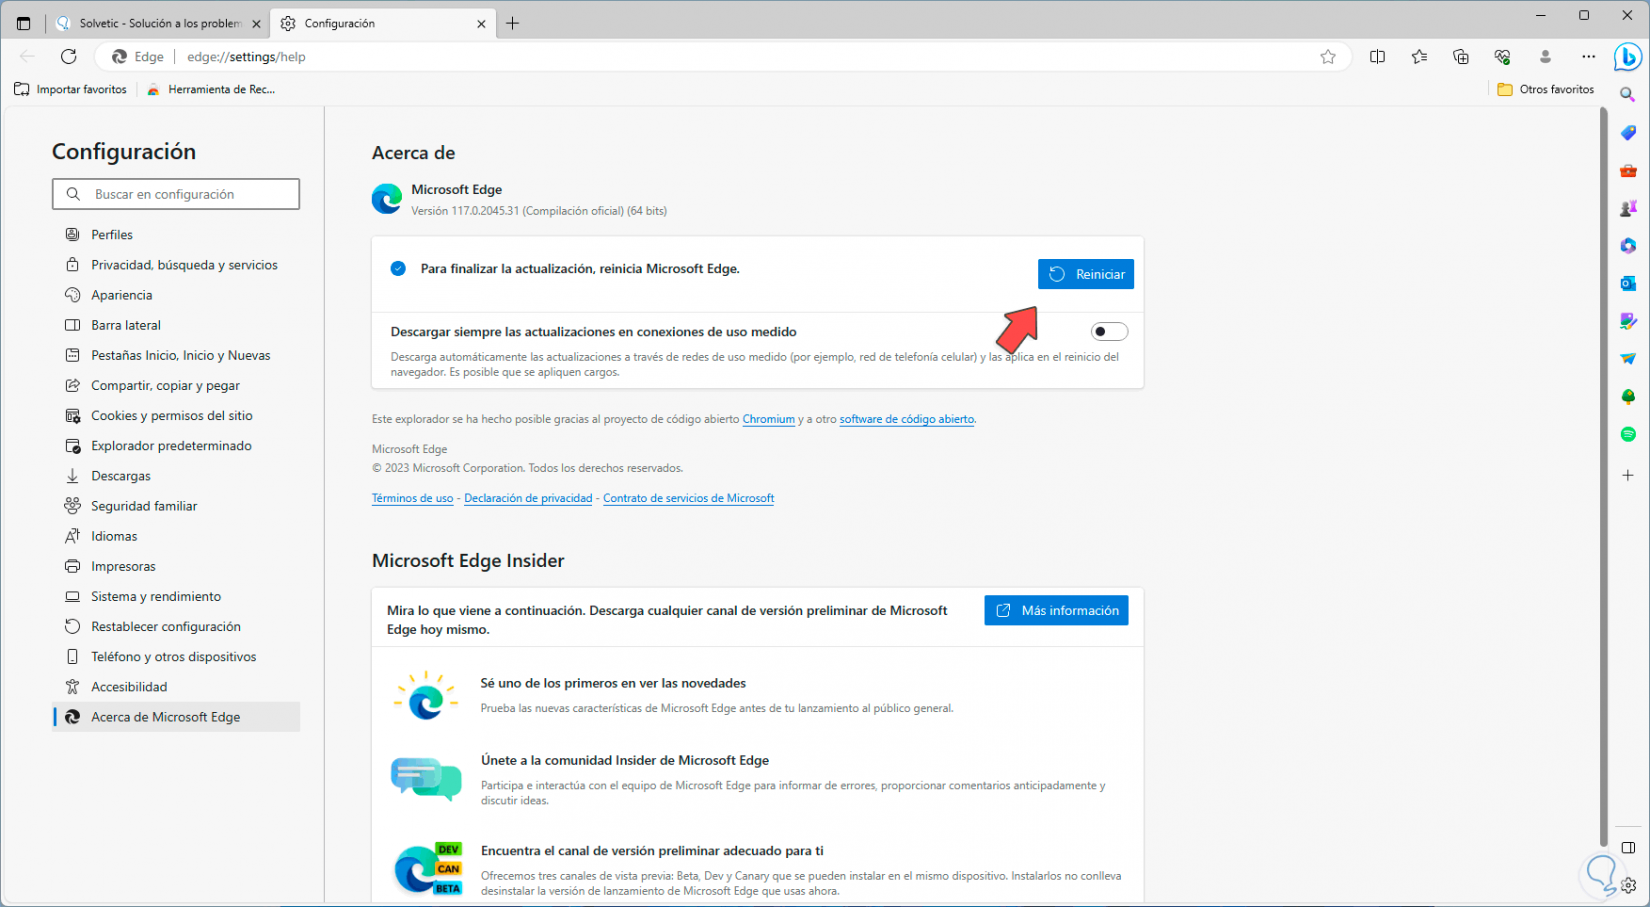Select Idiomas in settings menu
The width and height of the screenshot is (1650, 907).
coord(176,536)
